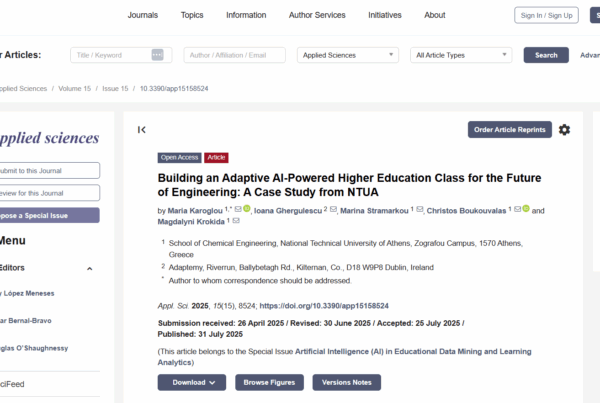Open the Issue 15 breadcrumb link

pos(115,88)
